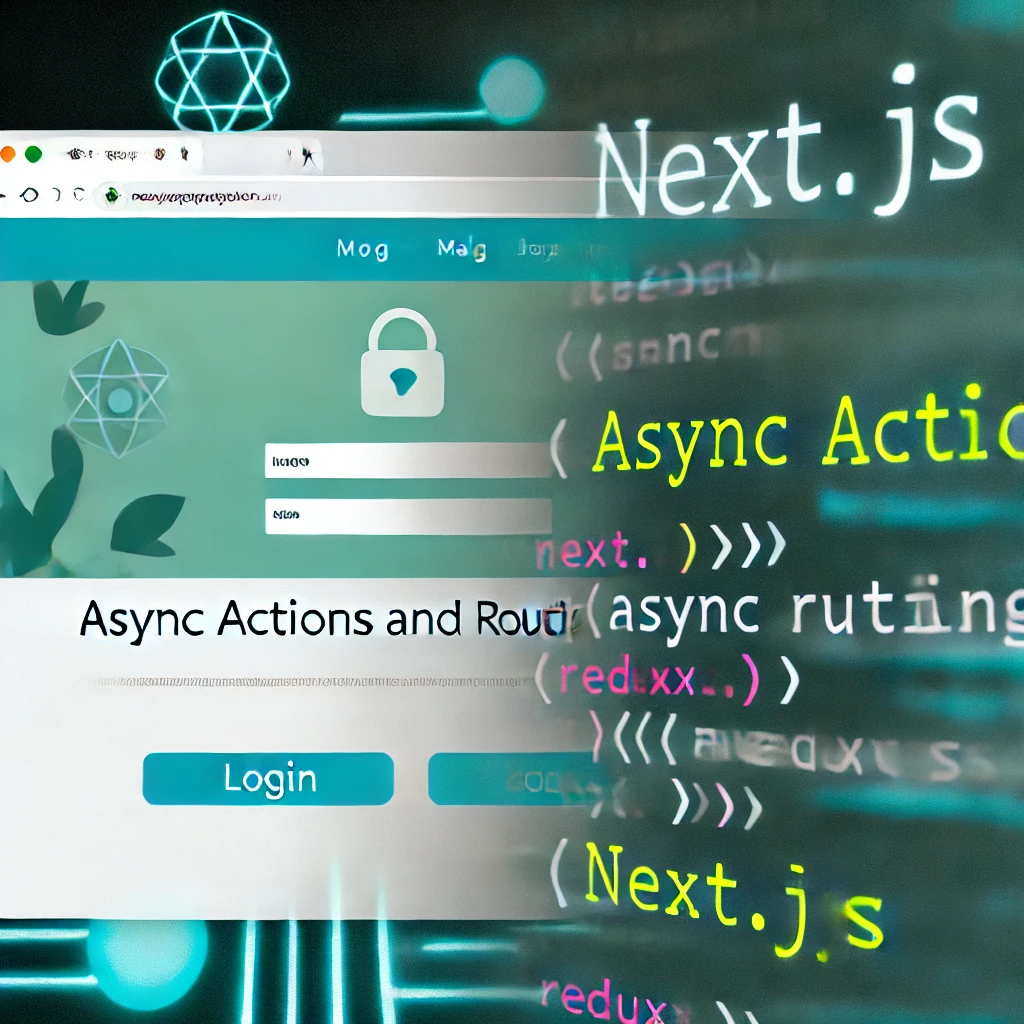Click the teal button beside Login
This screenshot has height=1024, width=1024.
click(x=520, y=779)
